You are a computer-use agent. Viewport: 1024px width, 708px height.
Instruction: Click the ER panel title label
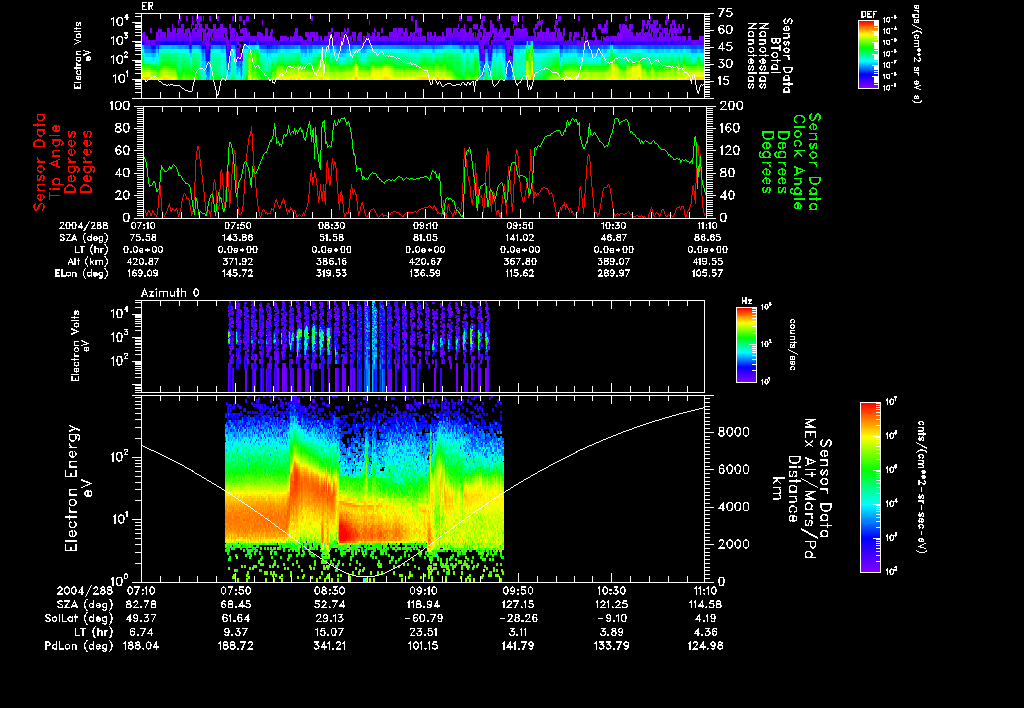147,6
